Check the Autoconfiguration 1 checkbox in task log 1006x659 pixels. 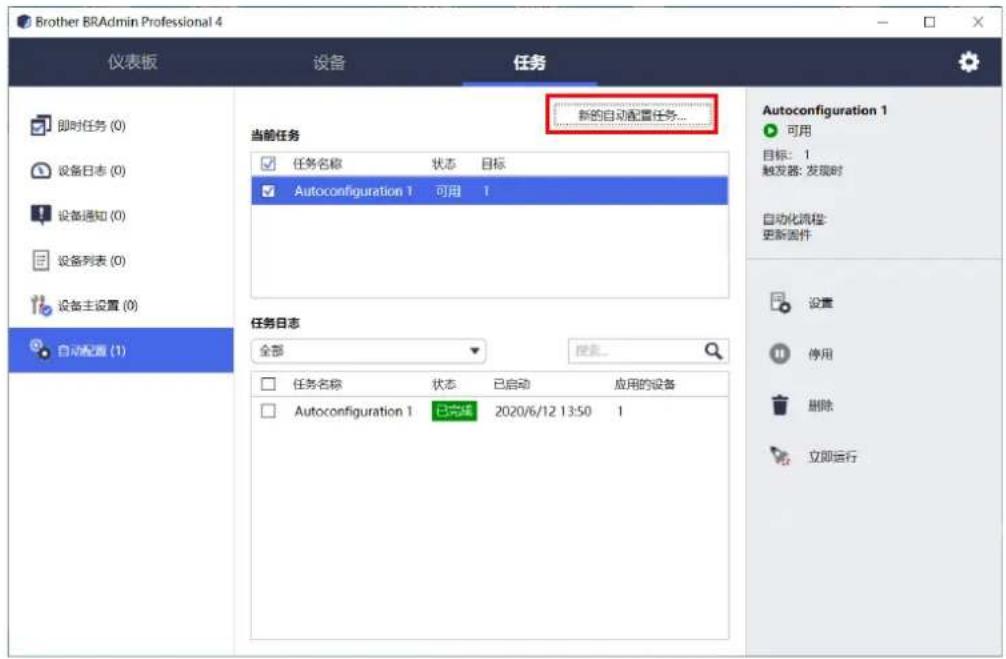[x=268, y=411]
